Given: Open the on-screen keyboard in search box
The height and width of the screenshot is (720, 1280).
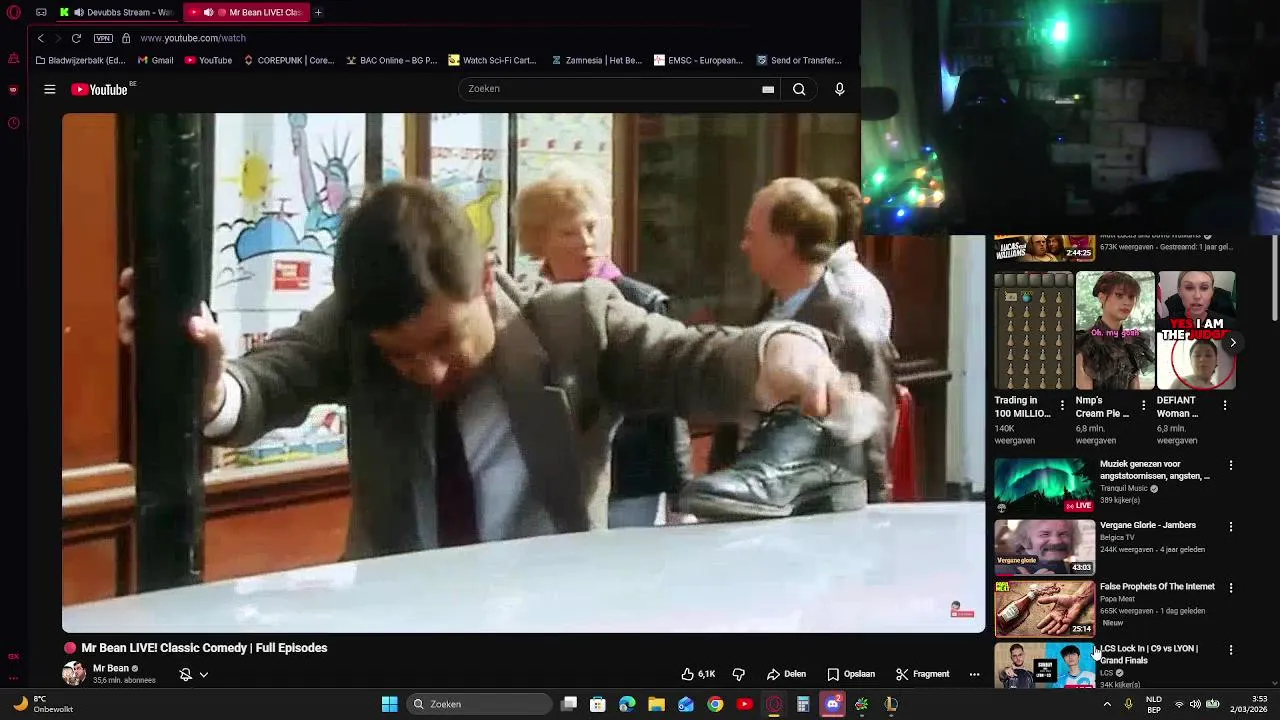Looking at the screenshot, I should tap(768, 89).
